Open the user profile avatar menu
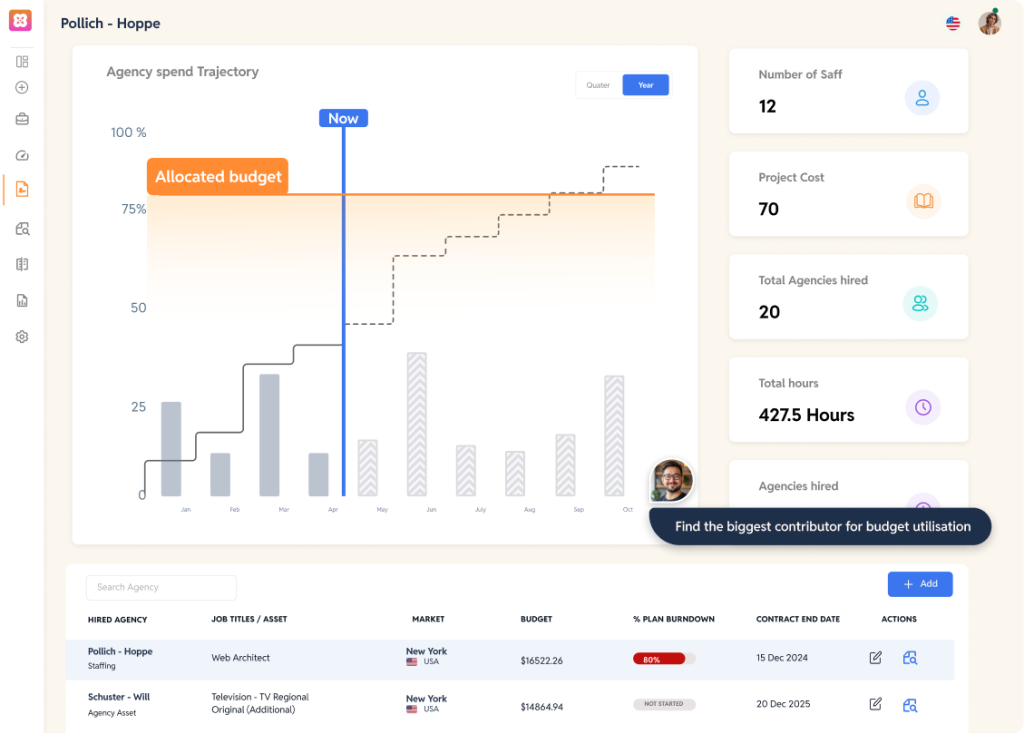The height and width of the screenshot is (734, 1024). pyautogui.click(x=989, y=23)
